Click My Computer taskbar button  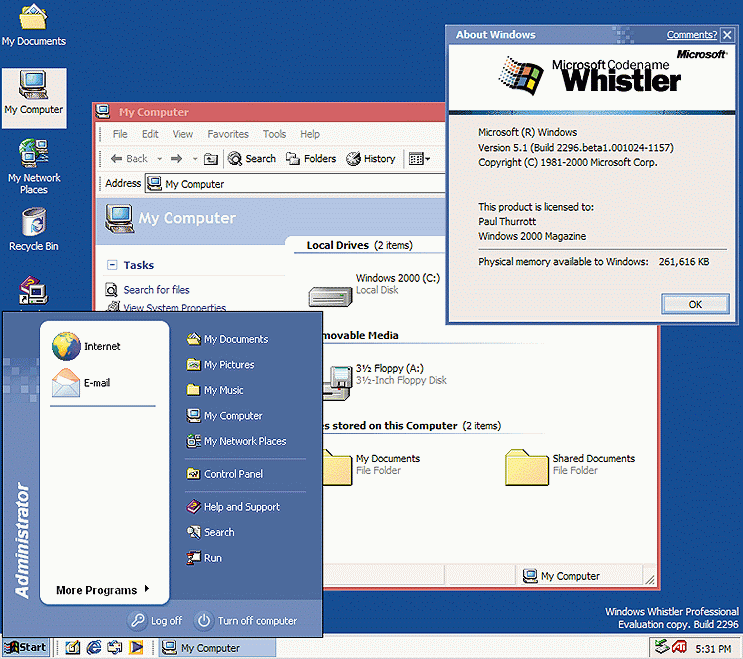(x=217, y=648)
